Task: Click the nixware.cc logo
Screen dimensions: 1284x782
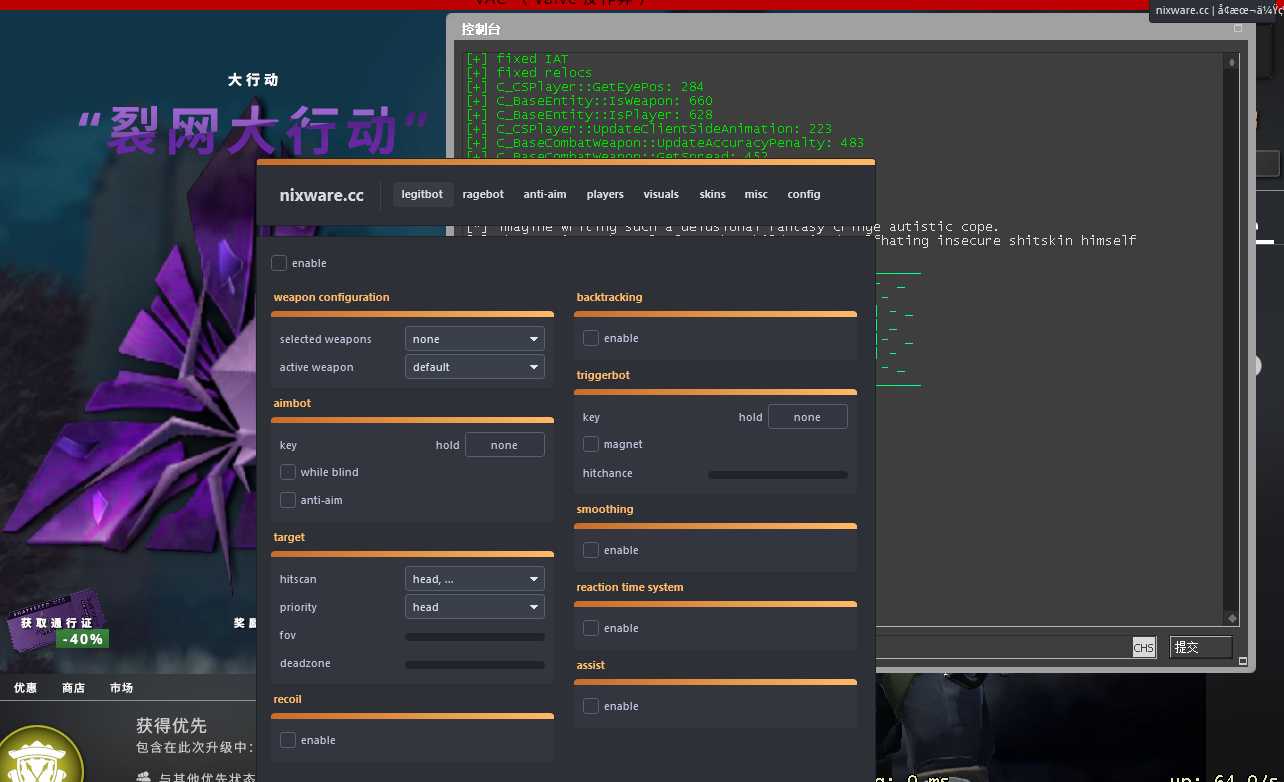Action: 321,195
